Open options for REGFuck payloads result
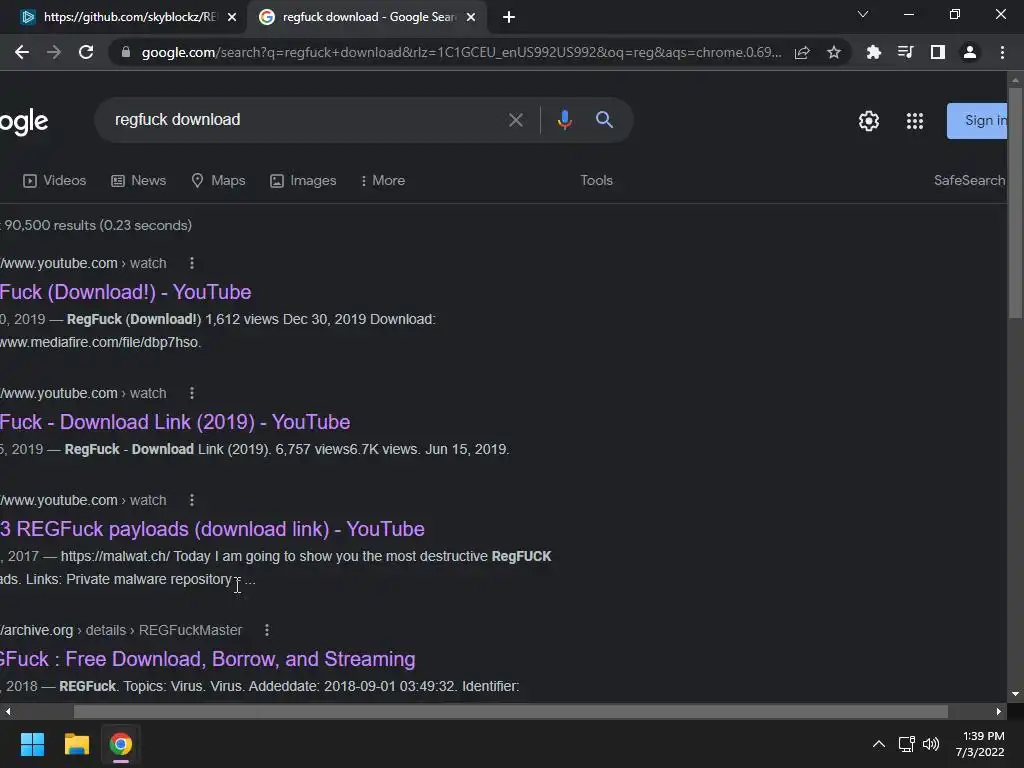 pos(191,500)
